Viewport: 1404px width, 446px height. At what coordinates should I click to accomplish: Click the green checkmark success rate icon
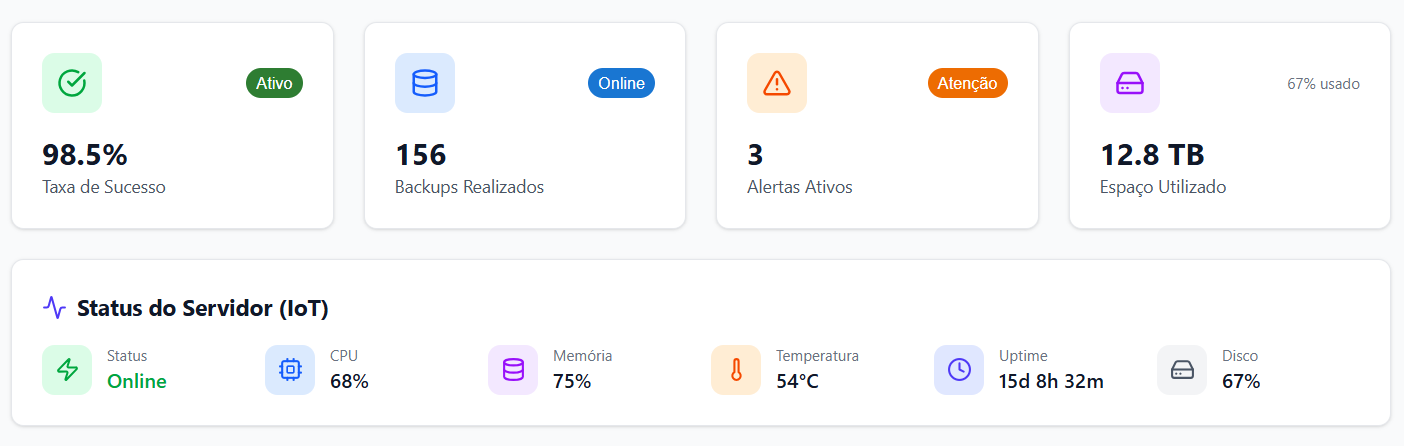click(72, 83)
